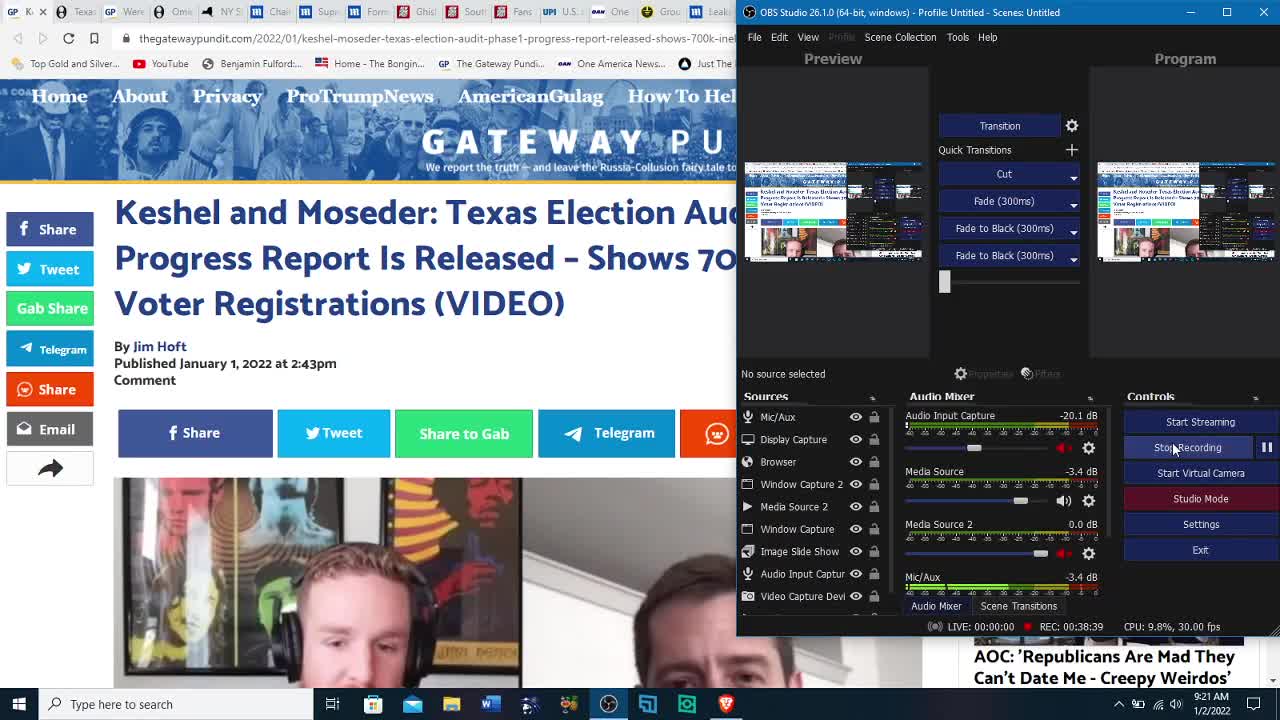Open the Media Source audio settings gear

(x=1089, y=501)
